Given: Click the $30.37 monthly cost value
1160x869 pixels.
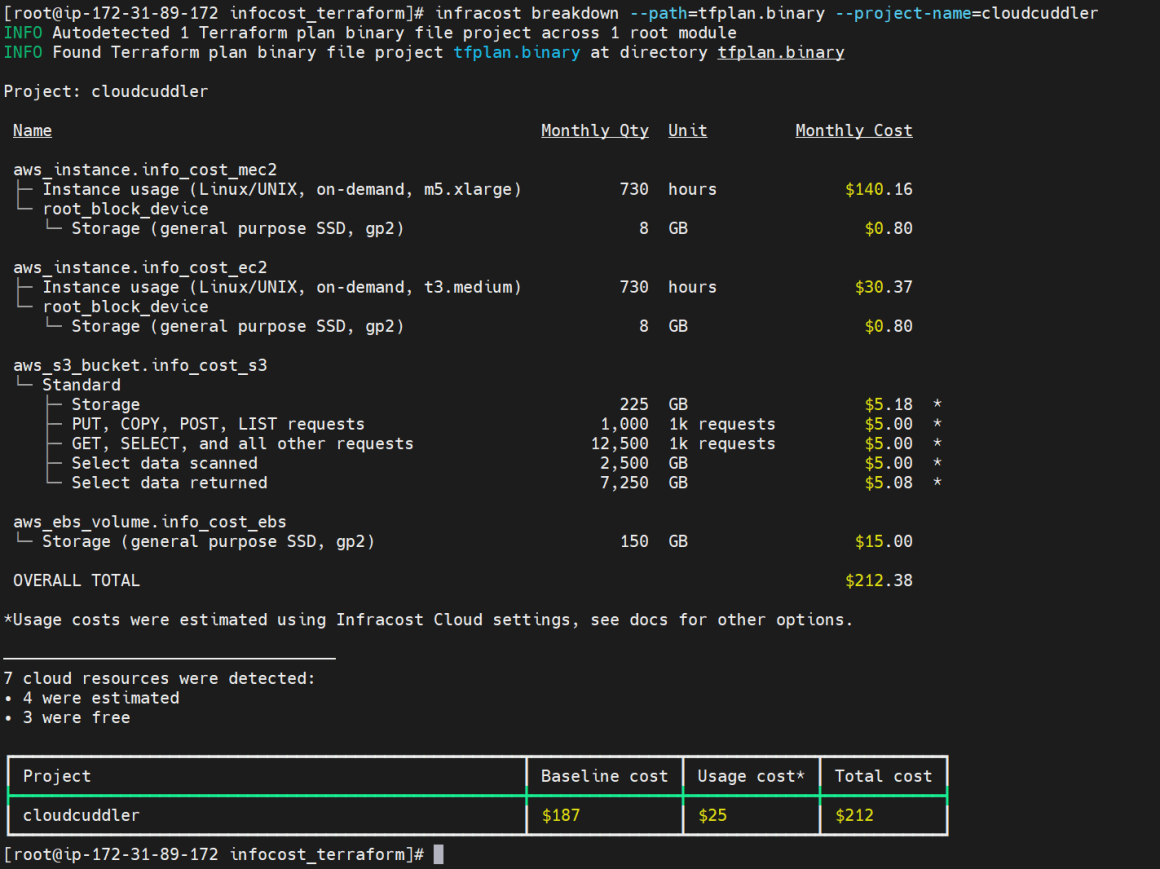Looking at the screenshot, I should pos(883,287).
